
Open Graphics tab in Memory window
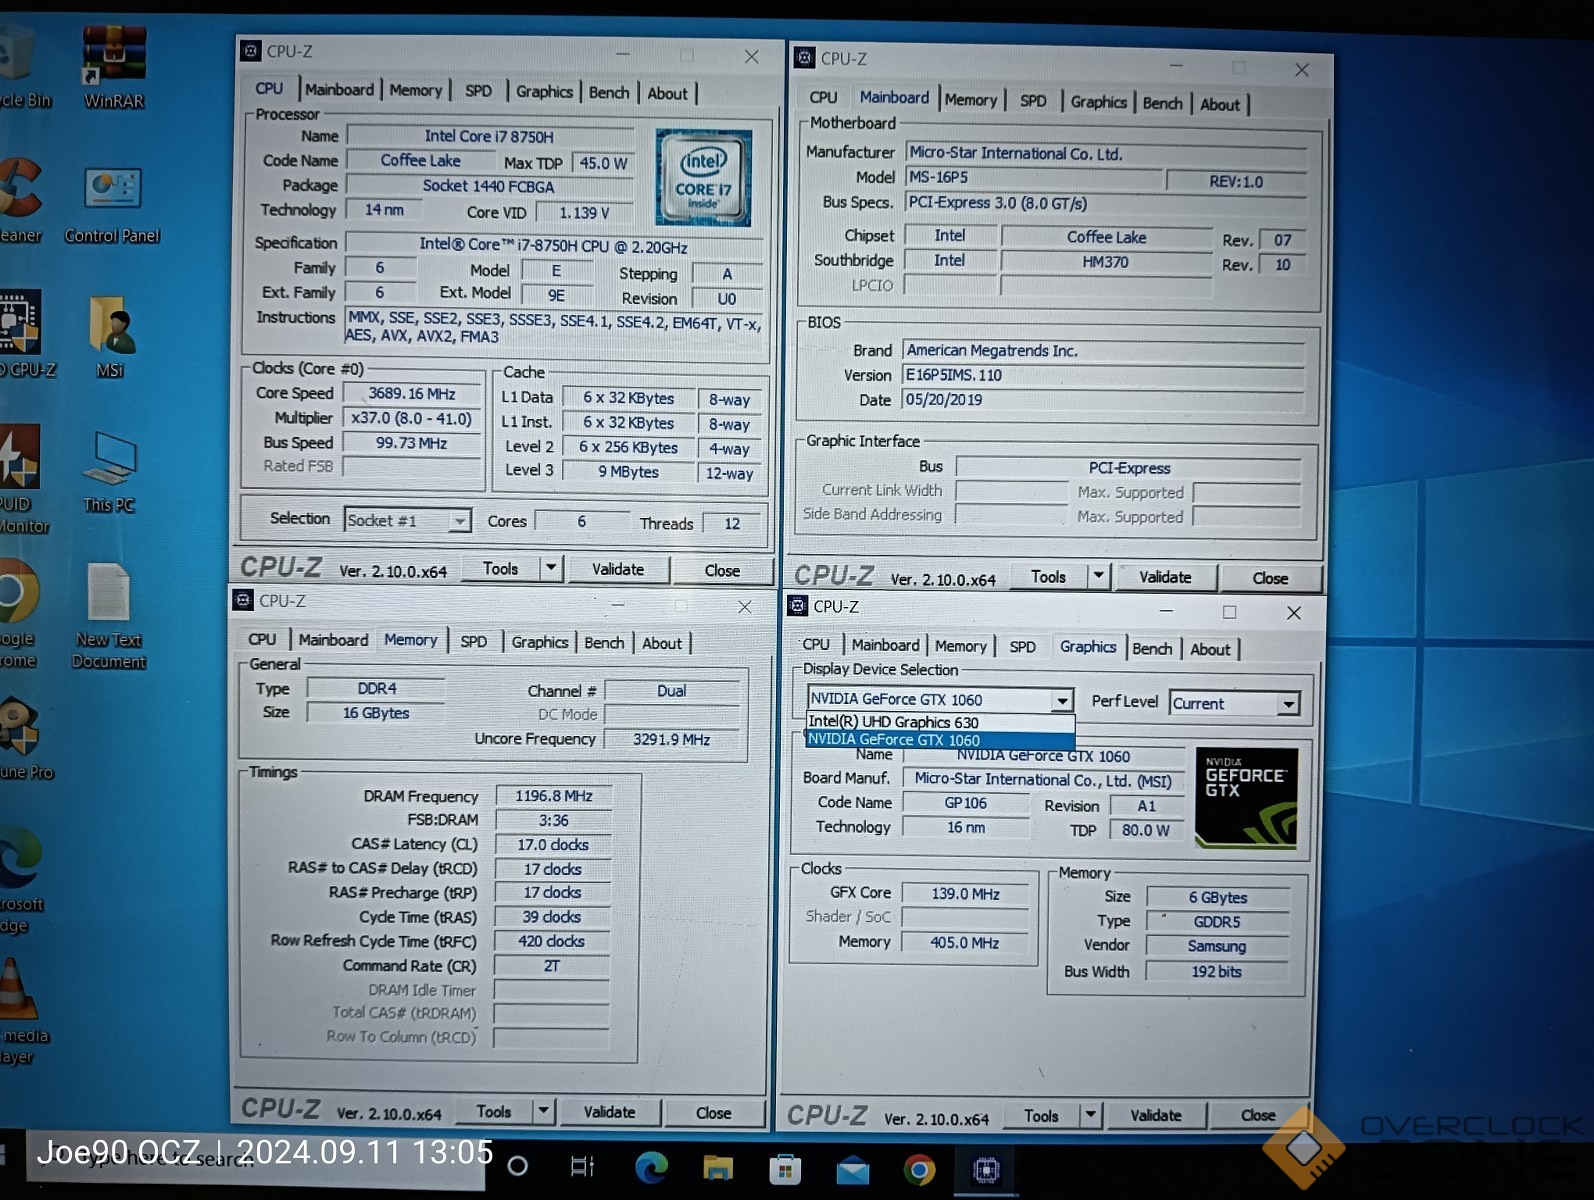point(540,642)
